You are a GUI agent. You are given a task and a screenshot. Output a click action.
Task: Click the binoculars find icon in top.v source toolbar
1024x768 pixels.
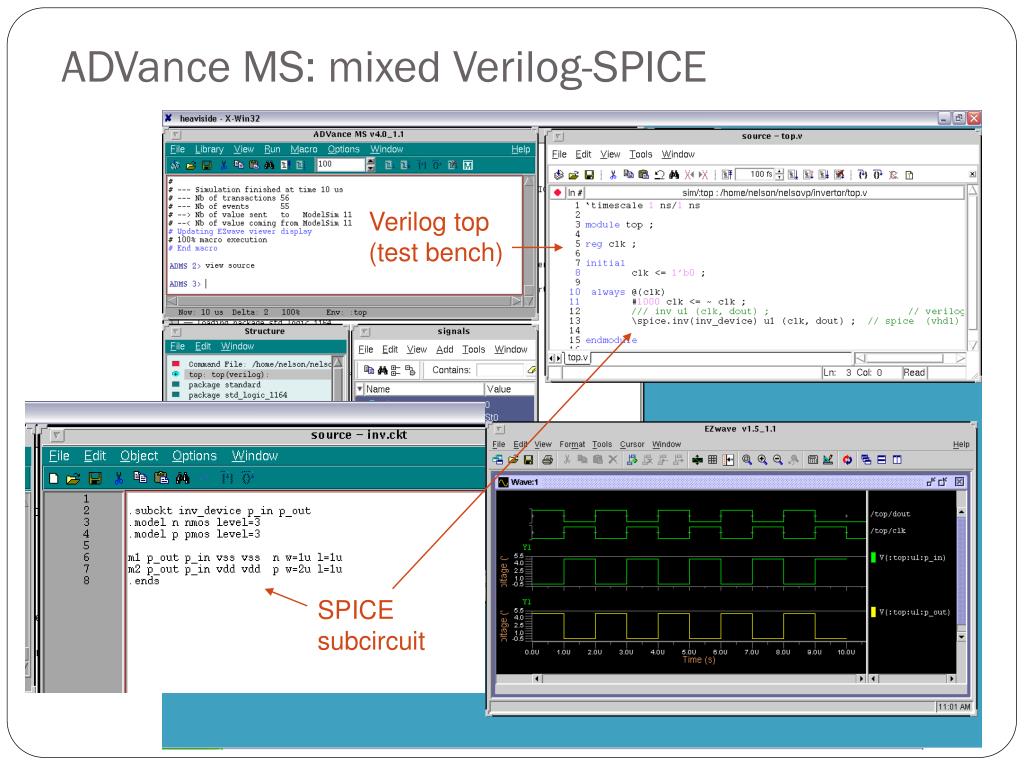(674, 174)
